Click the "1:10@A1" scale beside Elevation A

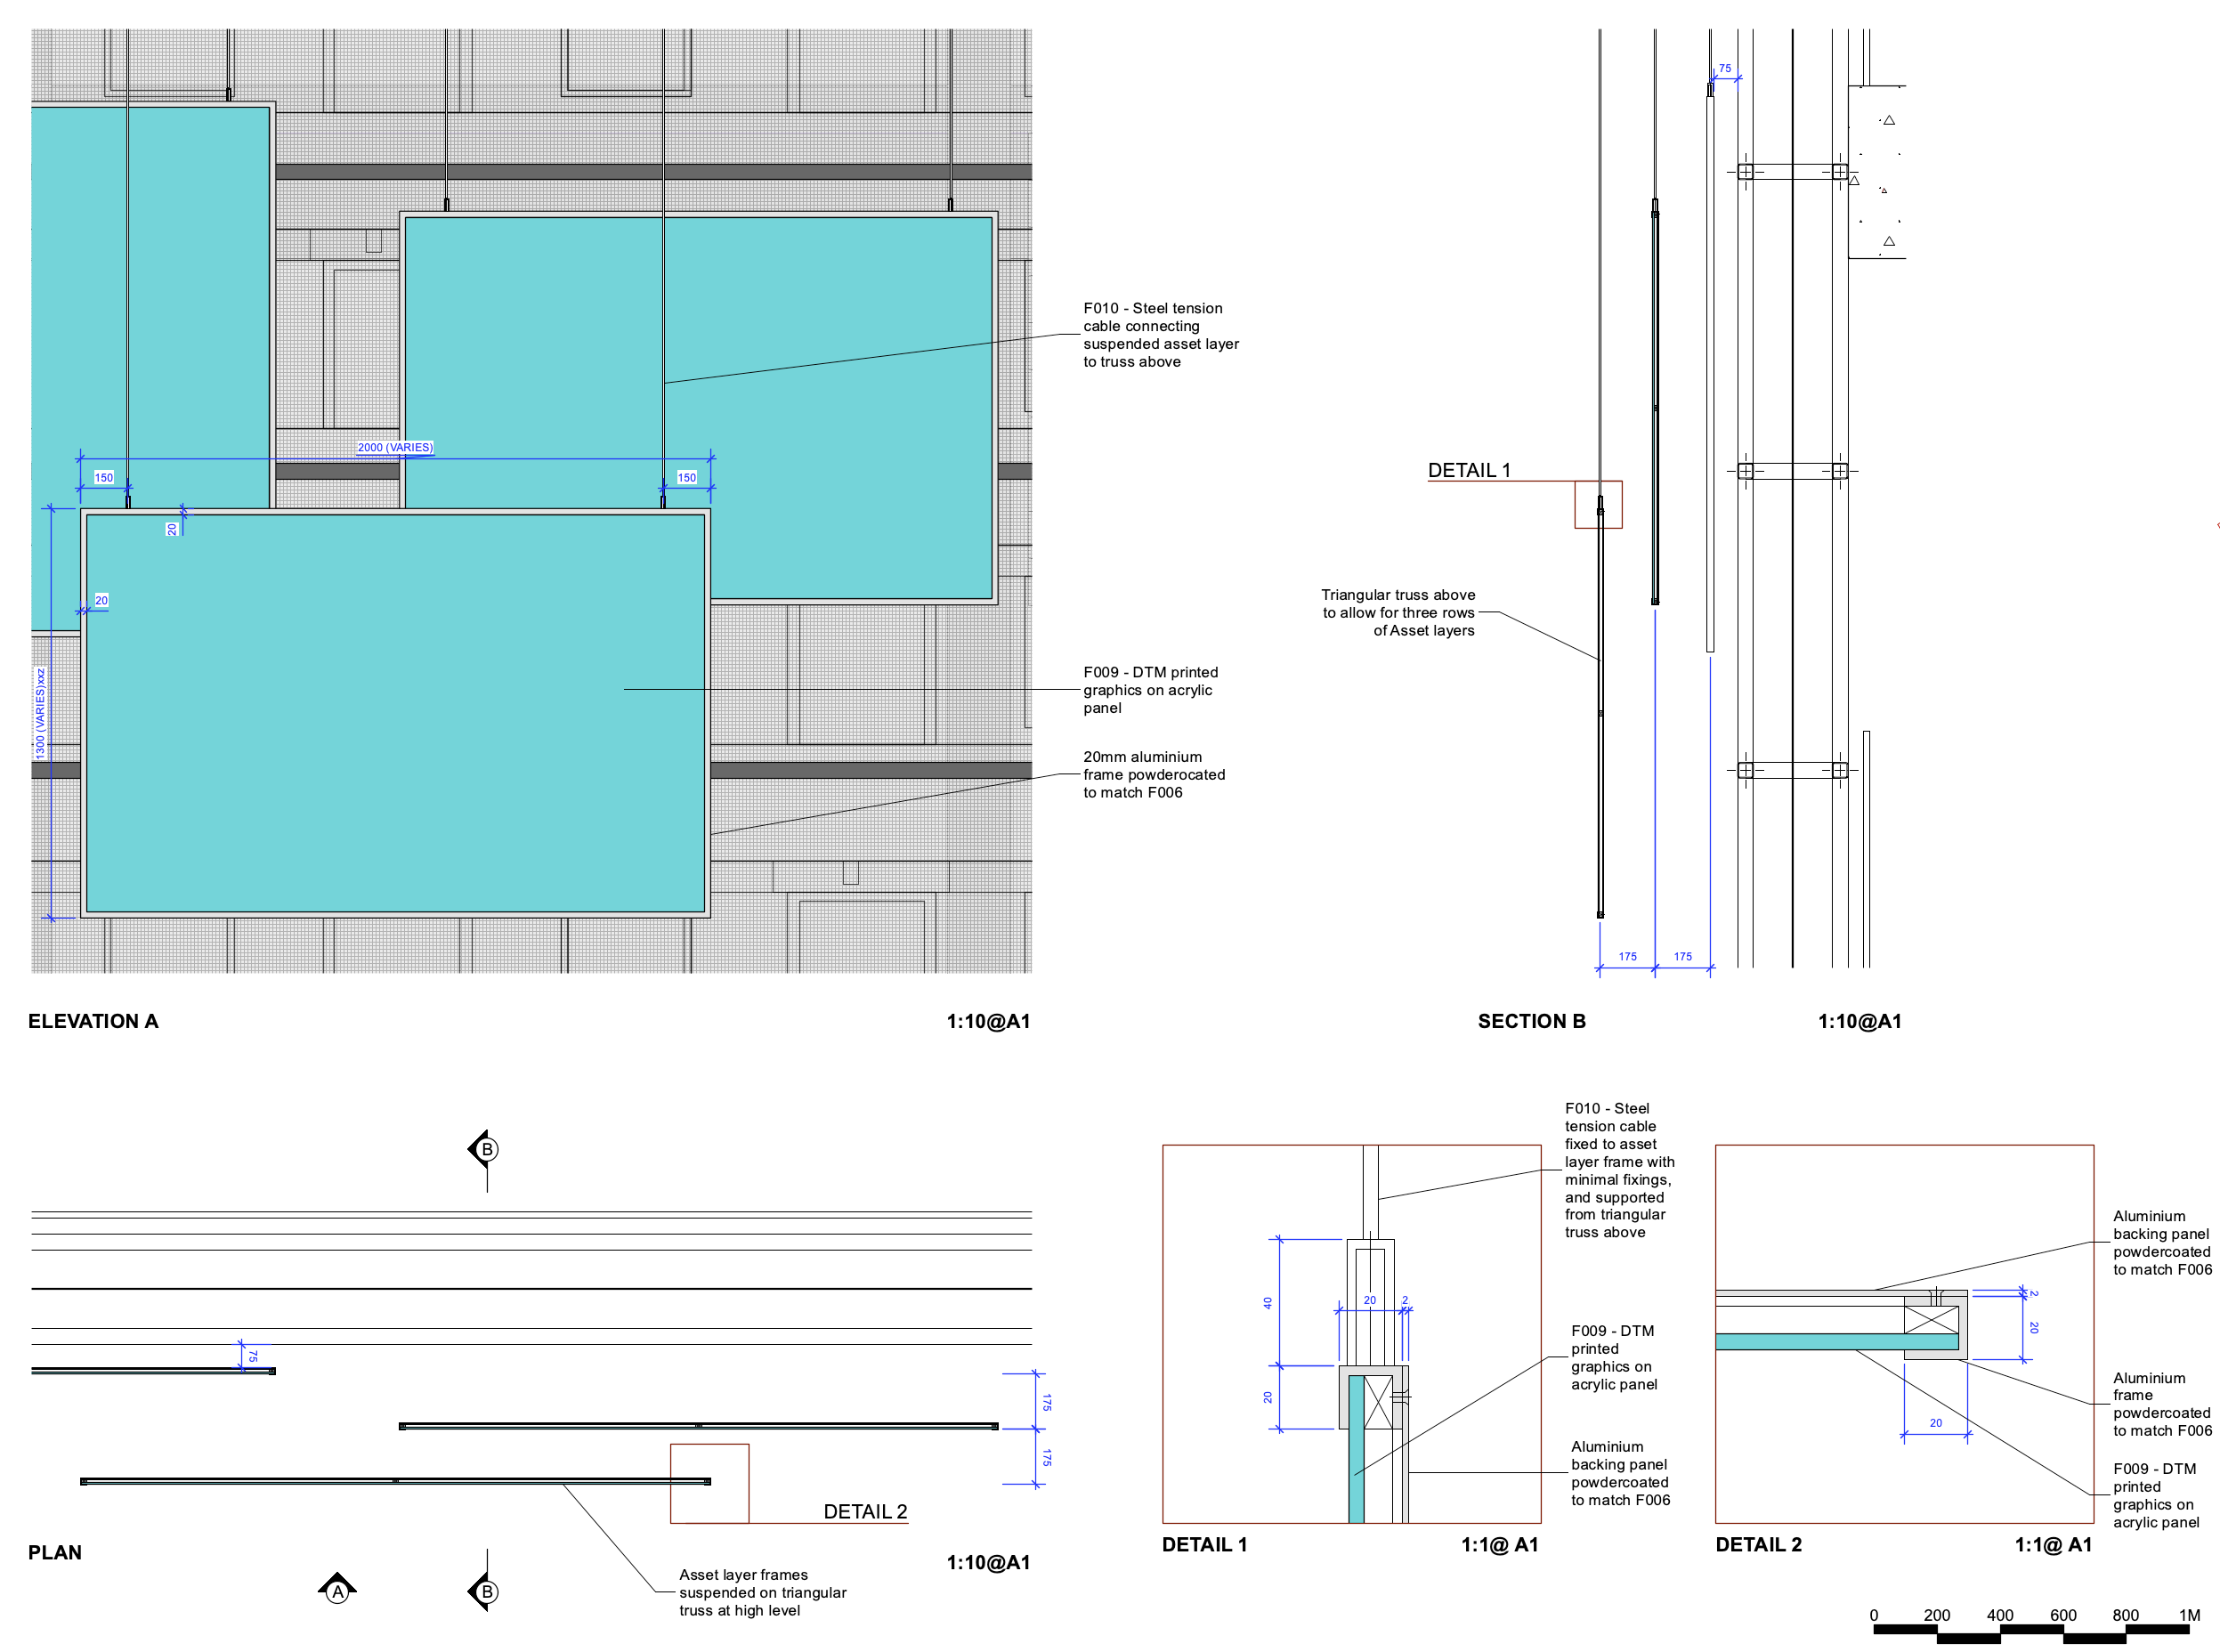pos(988,1021)
